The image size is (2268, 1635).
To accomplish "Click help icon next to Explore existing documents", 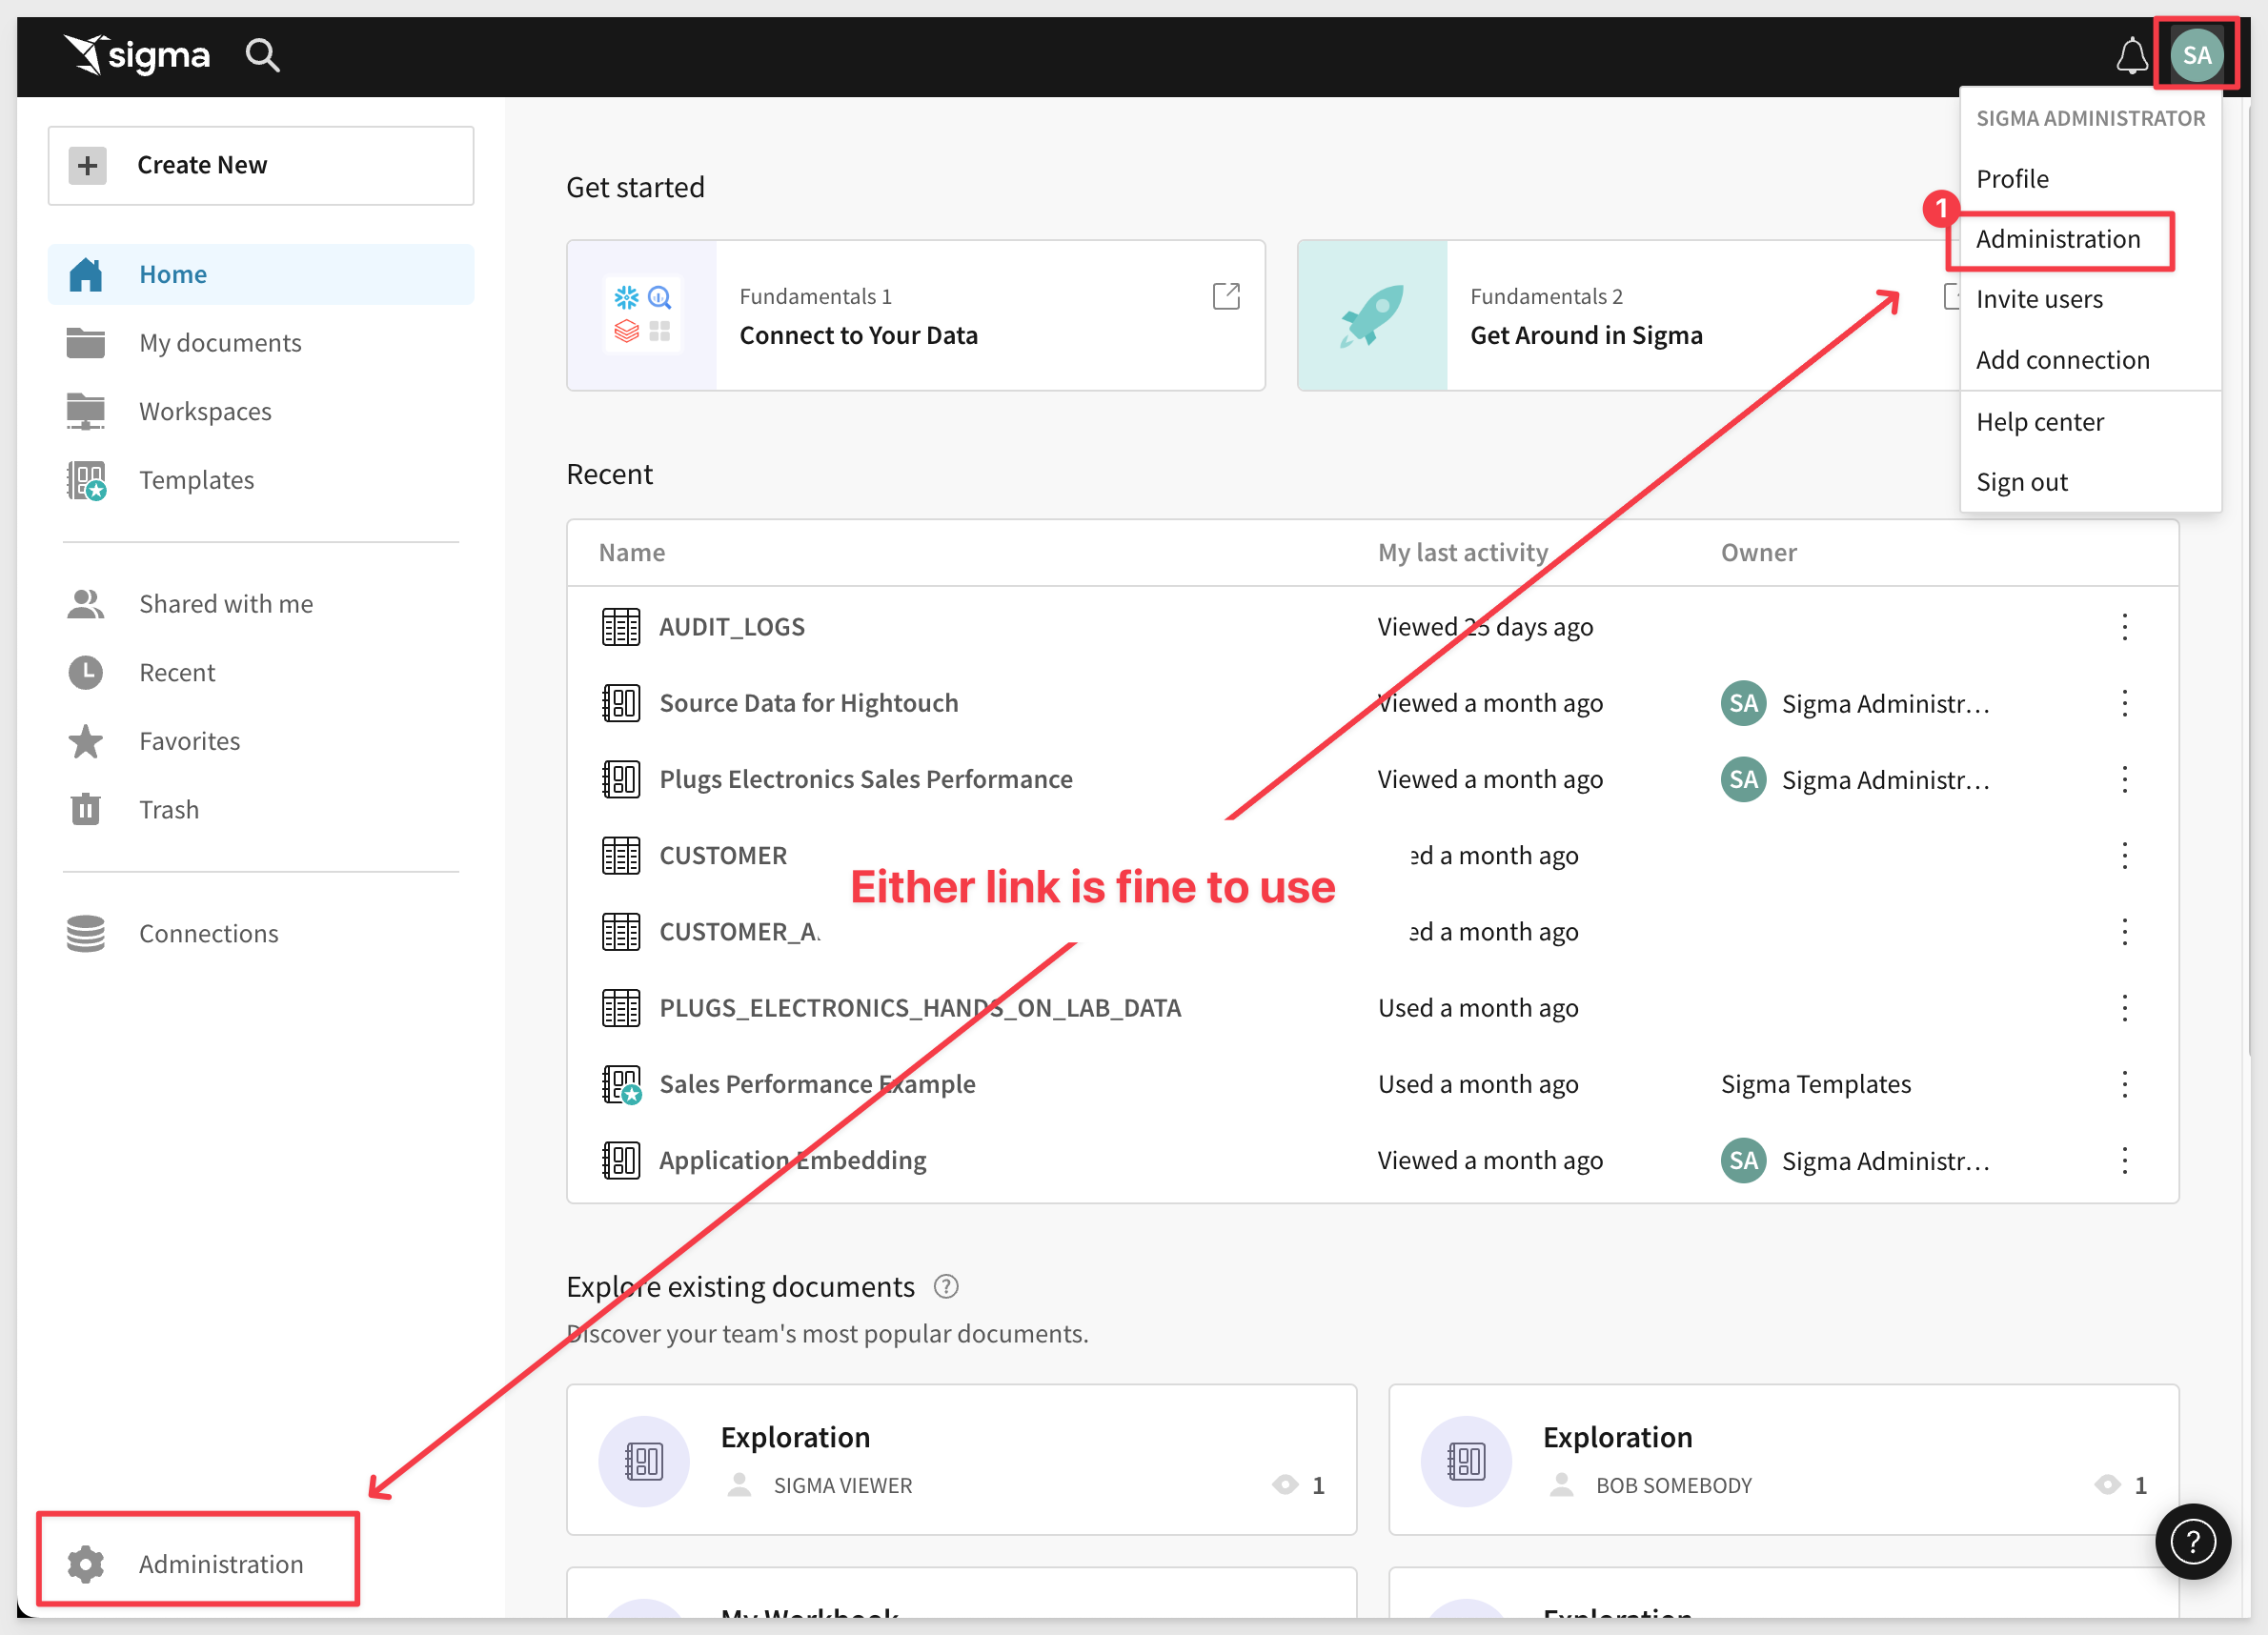I will tap(946, 1287).
